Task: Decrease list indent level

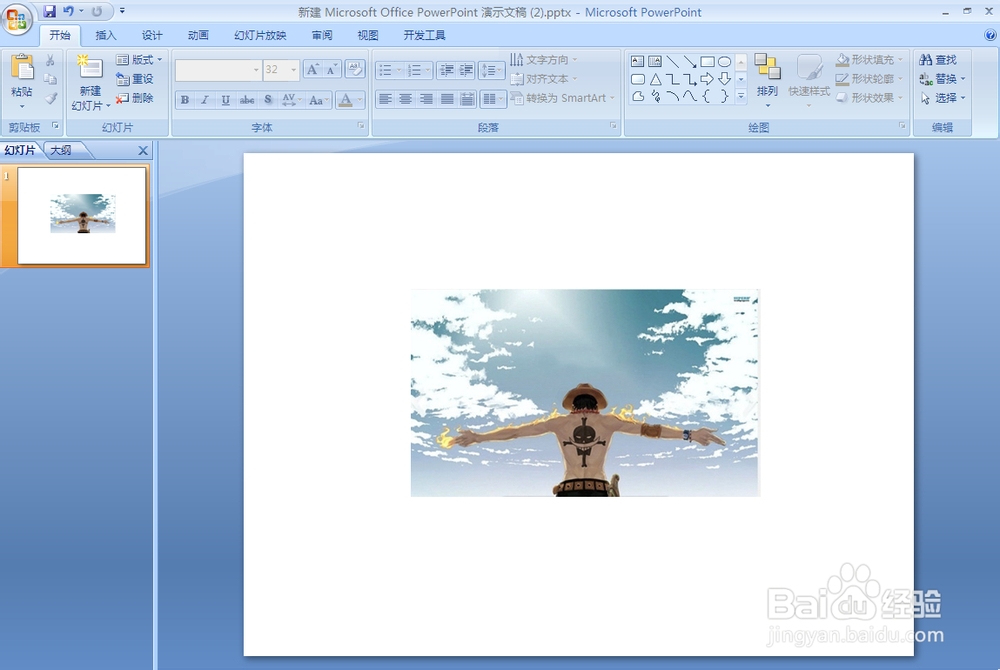Action: coord(446,70)
